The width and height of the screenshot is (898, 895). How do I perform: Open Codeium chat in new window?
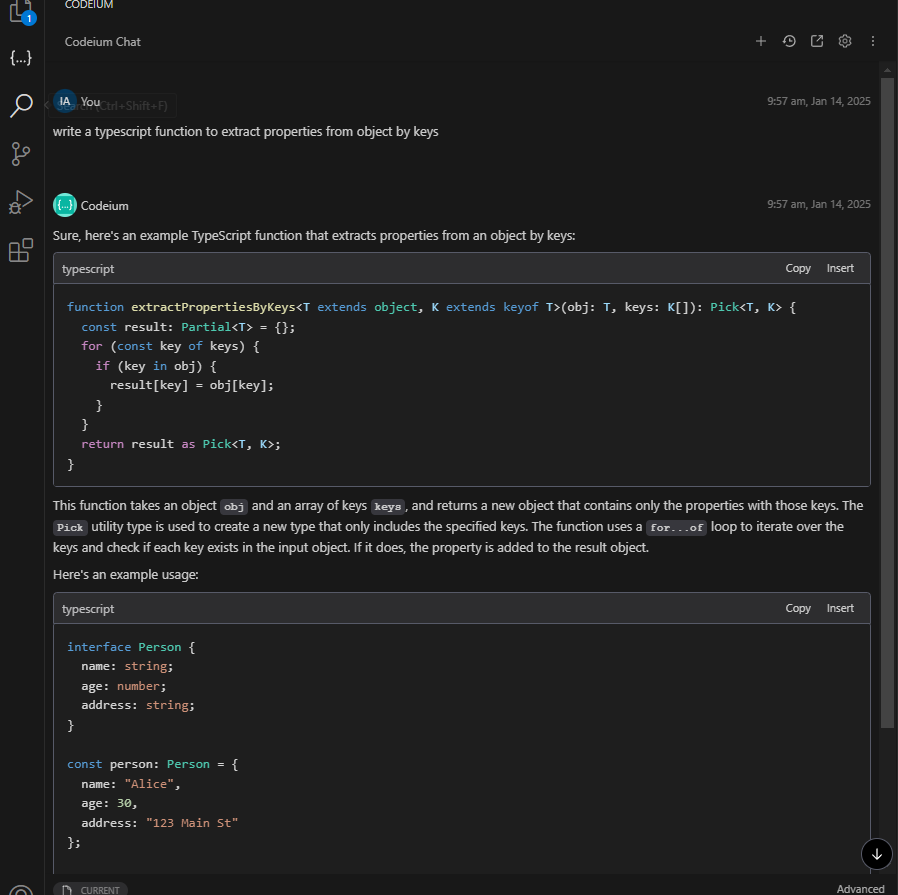coord(817,41)
